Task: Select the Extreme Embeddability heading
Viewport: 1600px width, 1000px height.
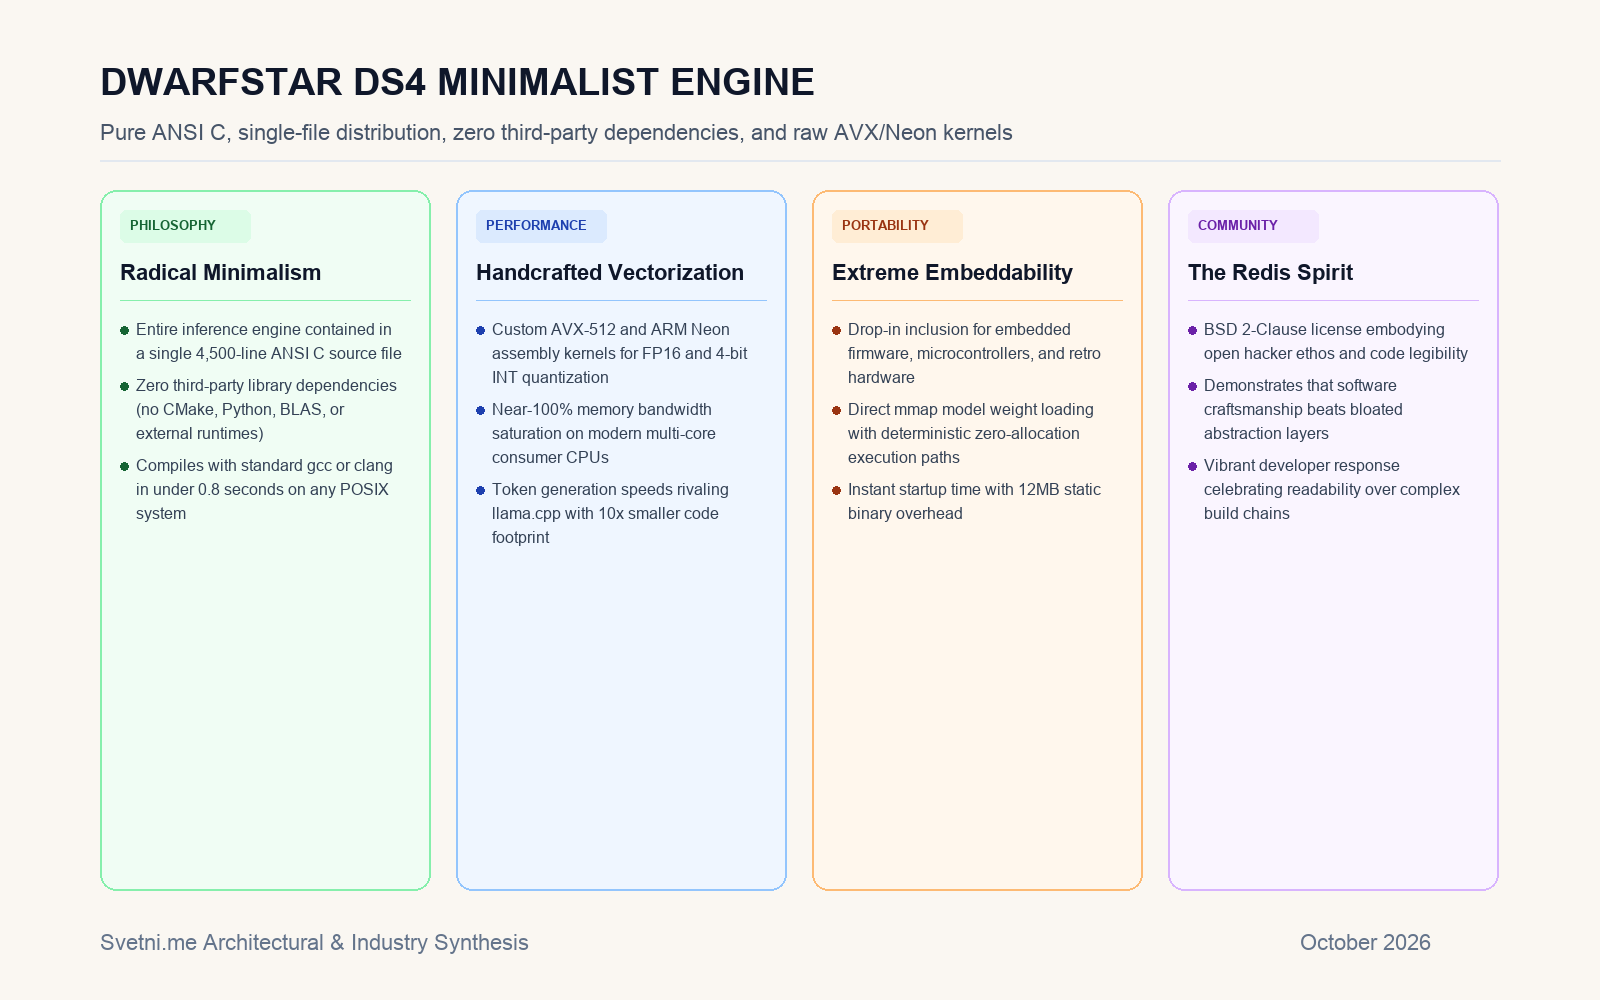Action: pos(952,272)
